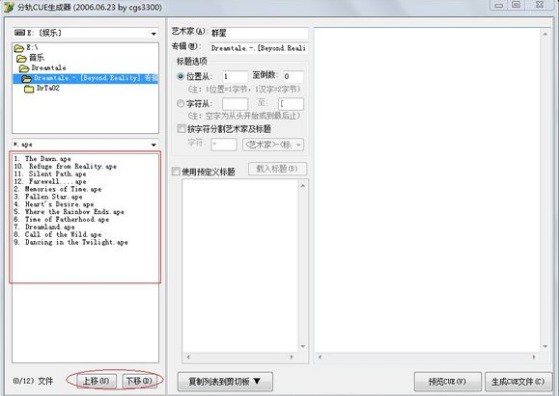Image resolution: width=560 pixels, height=396 pixels.
Task: Click the 至倒数 end position field
Action: coord(293,76)
